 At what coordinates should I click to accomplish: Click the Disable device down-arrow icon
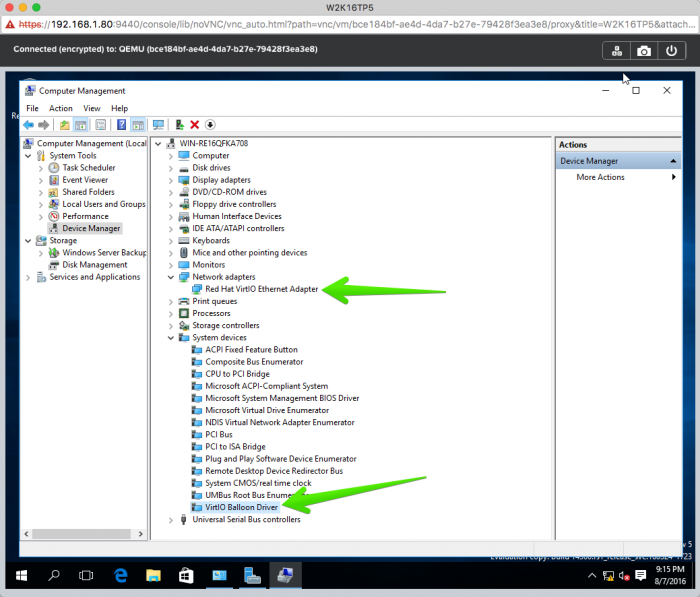[x=210, y=125]
